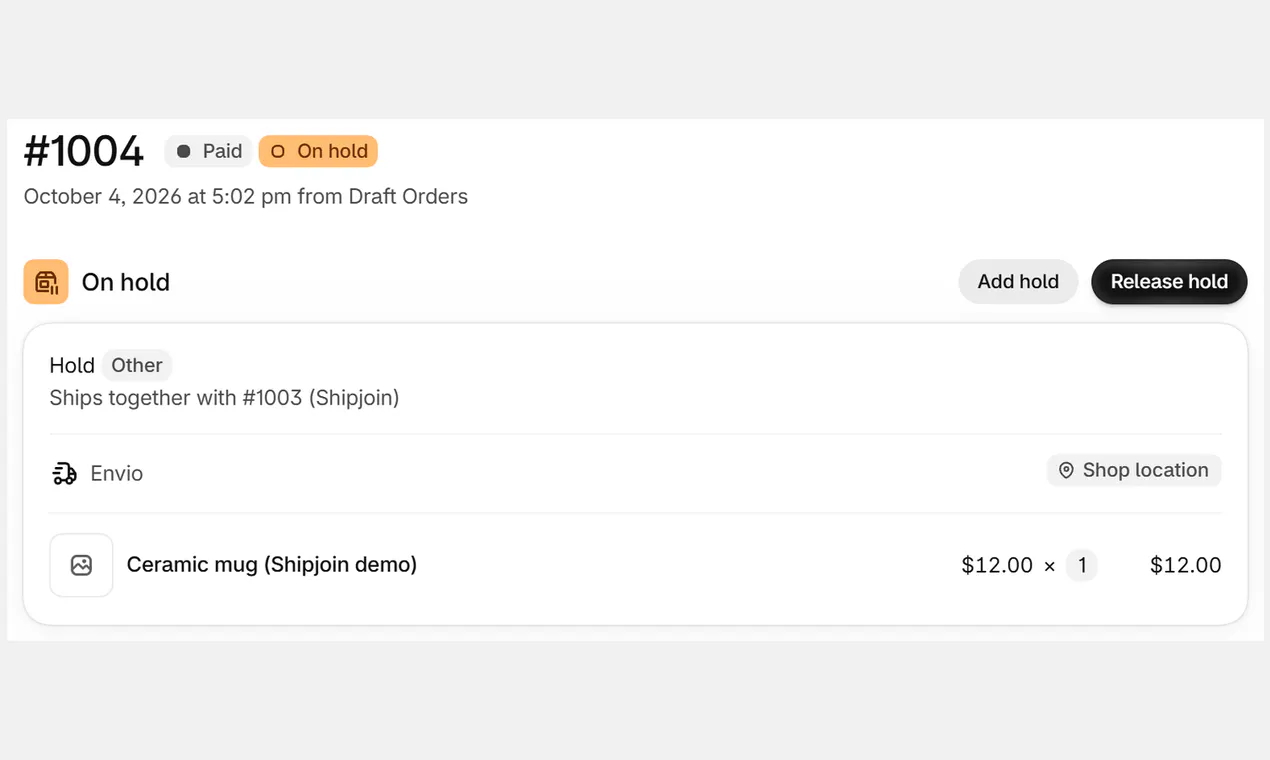Click the dot icon in Paid badge
The image size is (1270, 760).
184,151
